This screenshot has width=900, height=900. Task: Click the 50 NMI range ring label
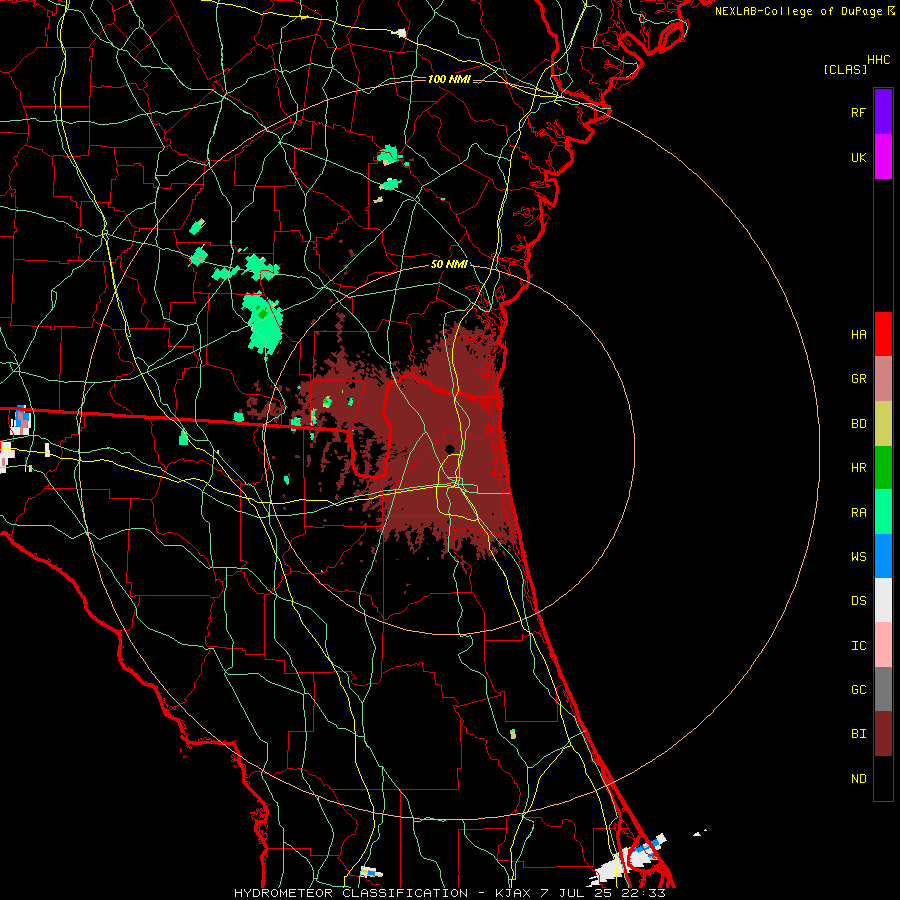tap(449, 264)
